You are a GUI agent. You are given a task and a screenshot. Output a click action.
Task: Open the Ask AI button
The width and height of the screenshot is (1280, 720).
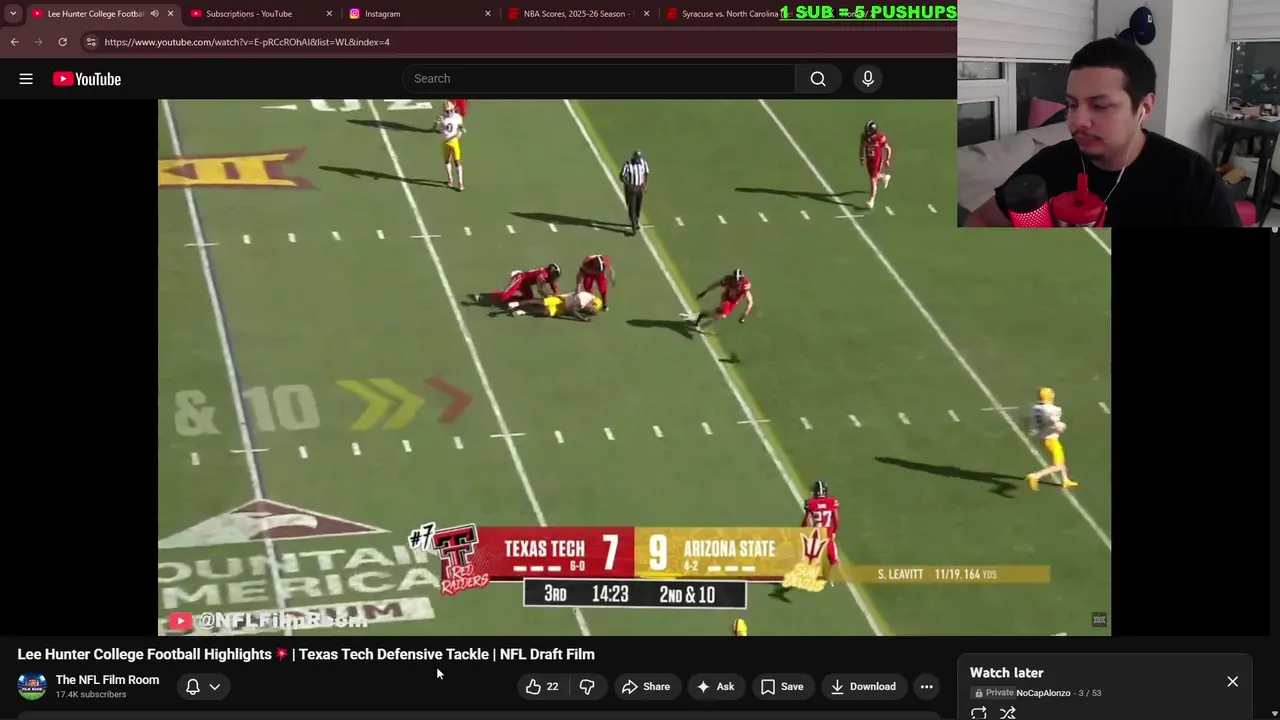(715, 687)
